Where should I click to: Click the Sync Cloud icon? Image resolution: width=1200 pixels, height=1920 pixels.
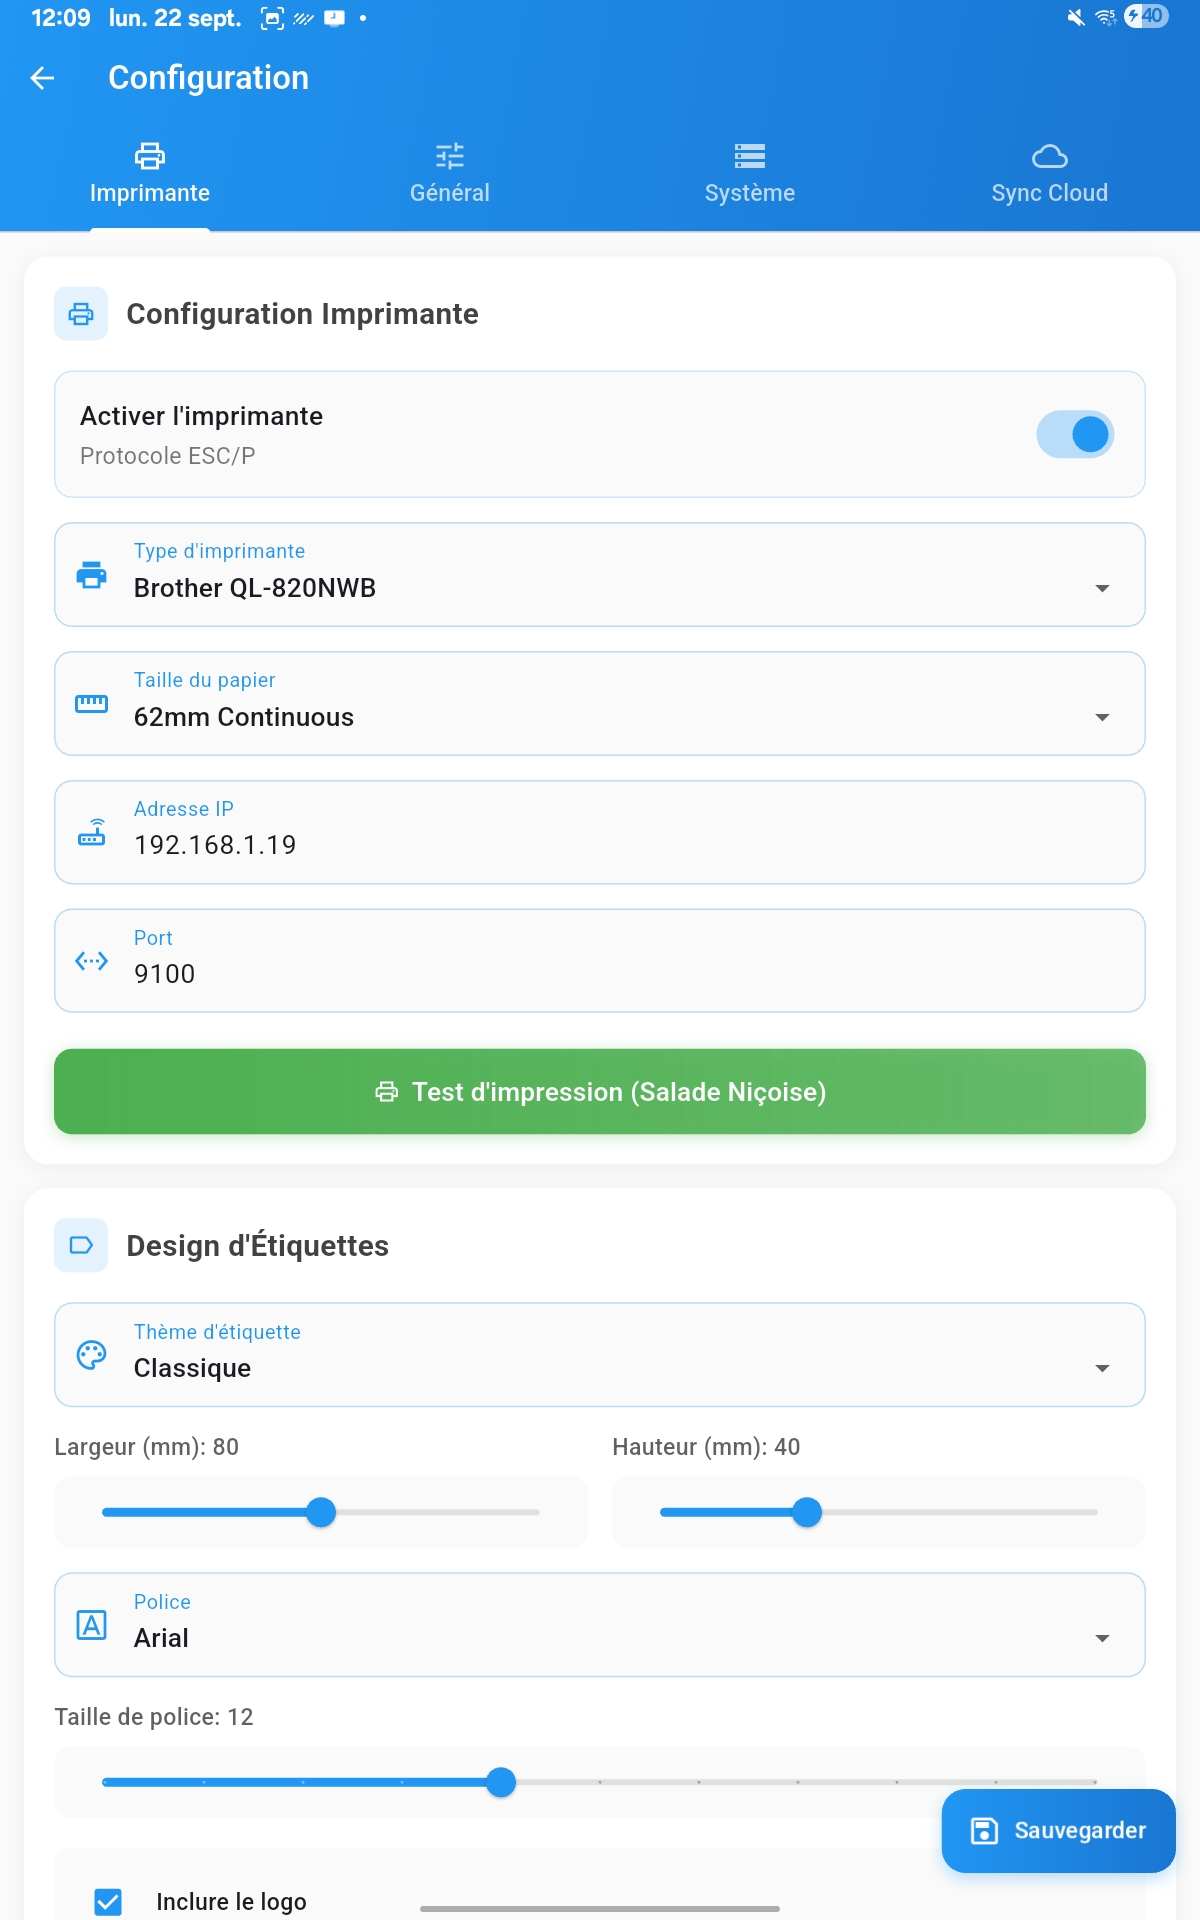1050,157
